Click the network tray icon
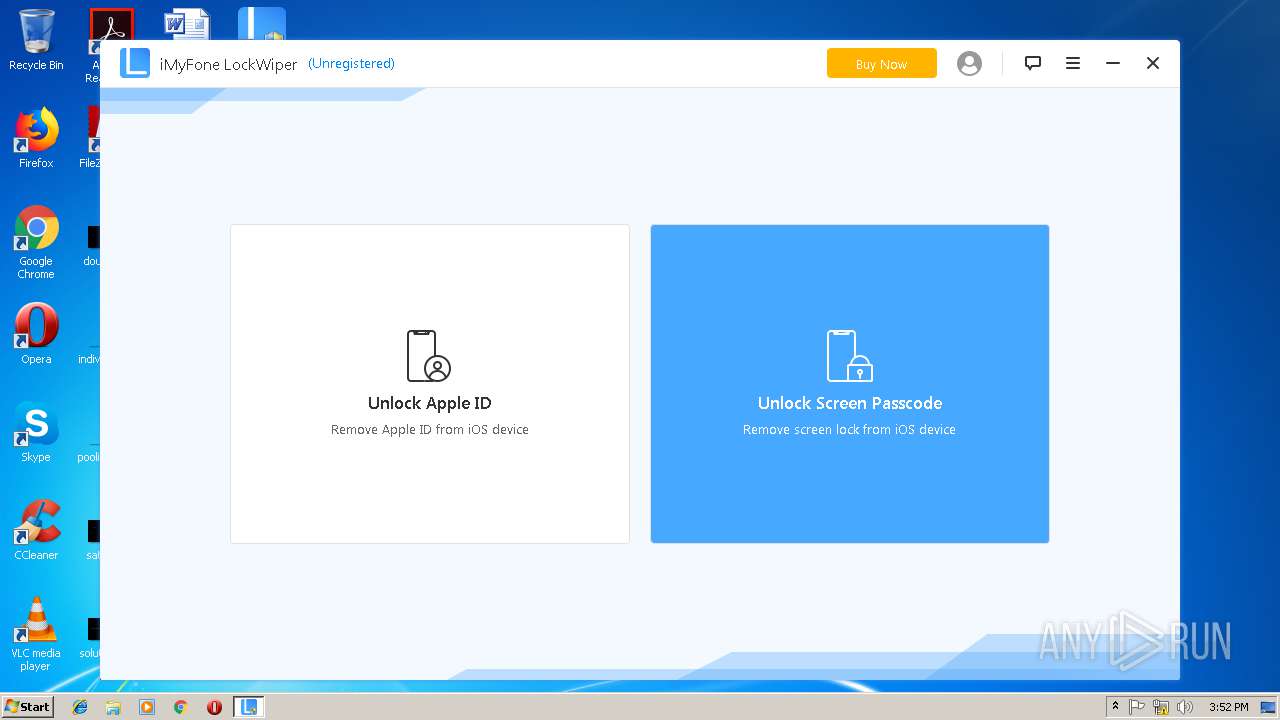Screen dimensions: 1280x720 coord(1161,707)
